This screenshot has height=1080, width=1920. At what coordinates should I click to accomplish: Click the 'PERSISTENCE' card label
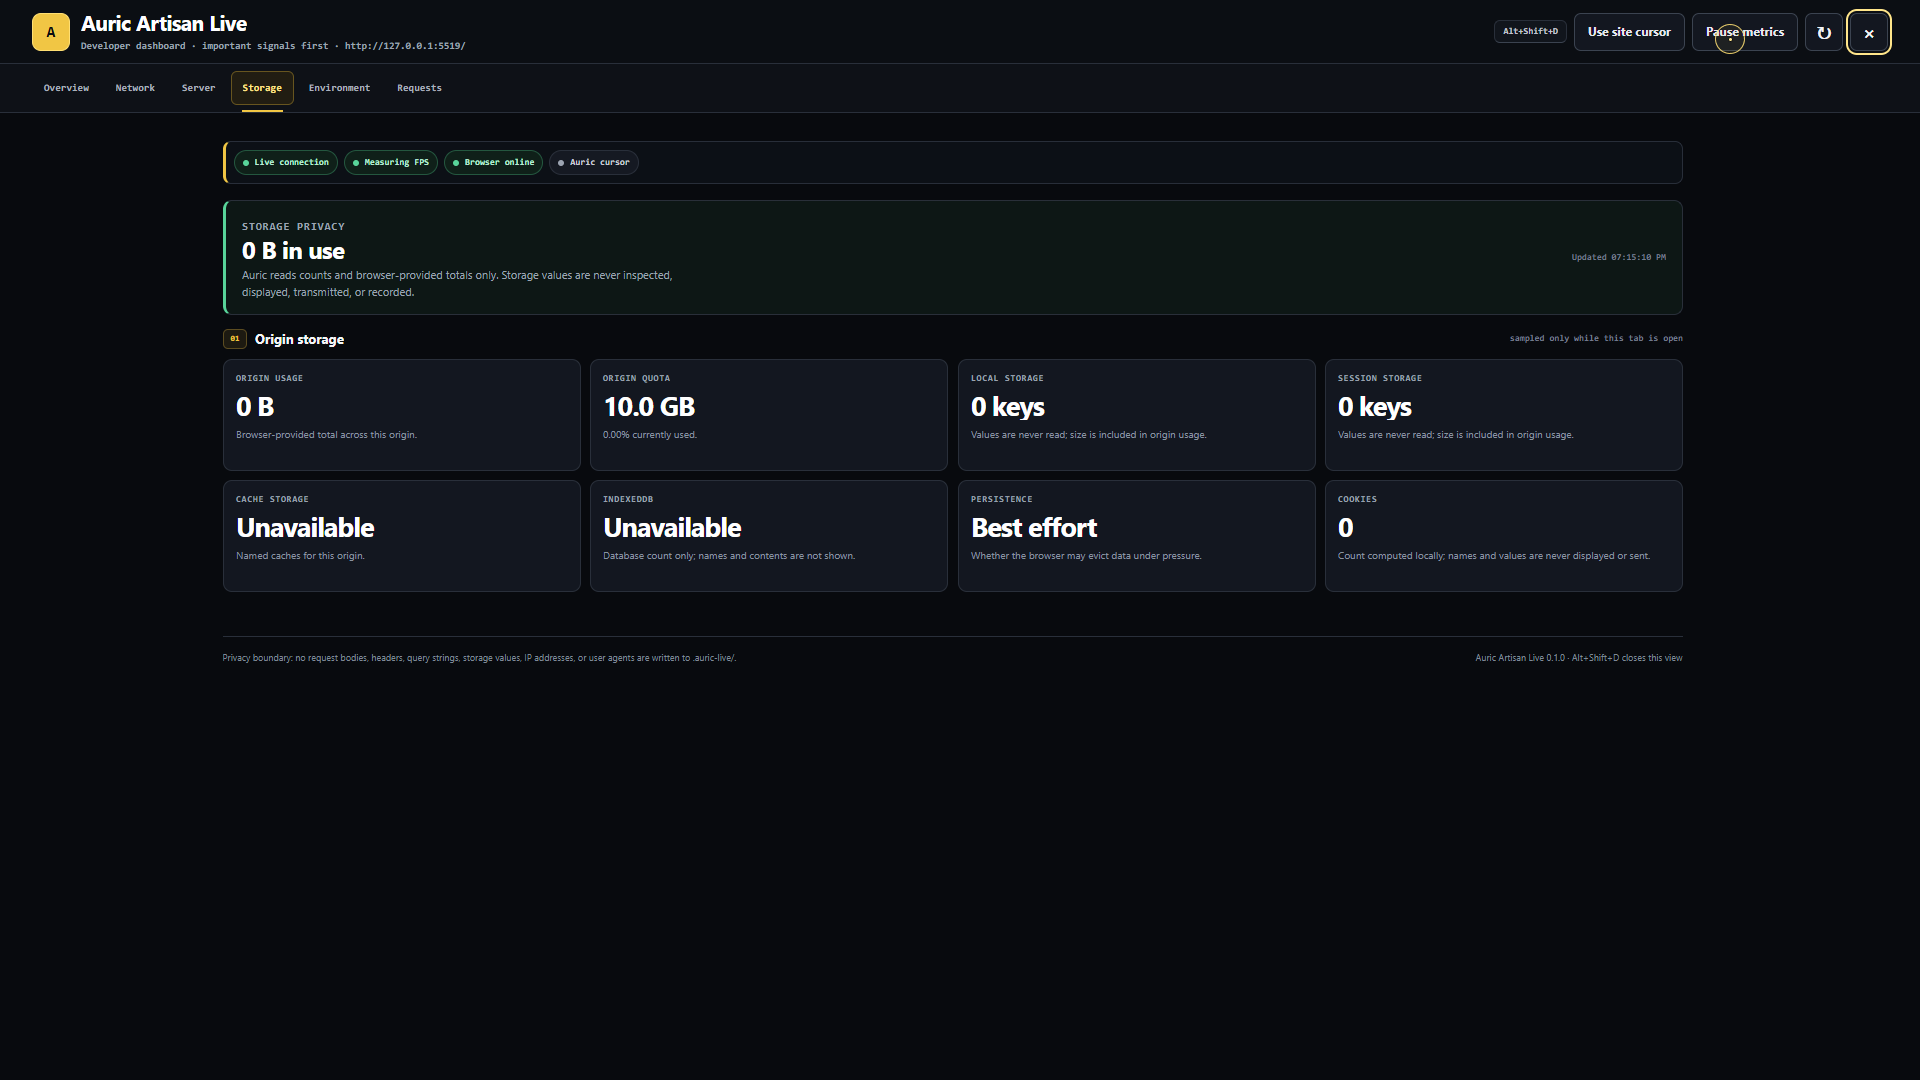pyautogui.click(x=1001, y=499)
